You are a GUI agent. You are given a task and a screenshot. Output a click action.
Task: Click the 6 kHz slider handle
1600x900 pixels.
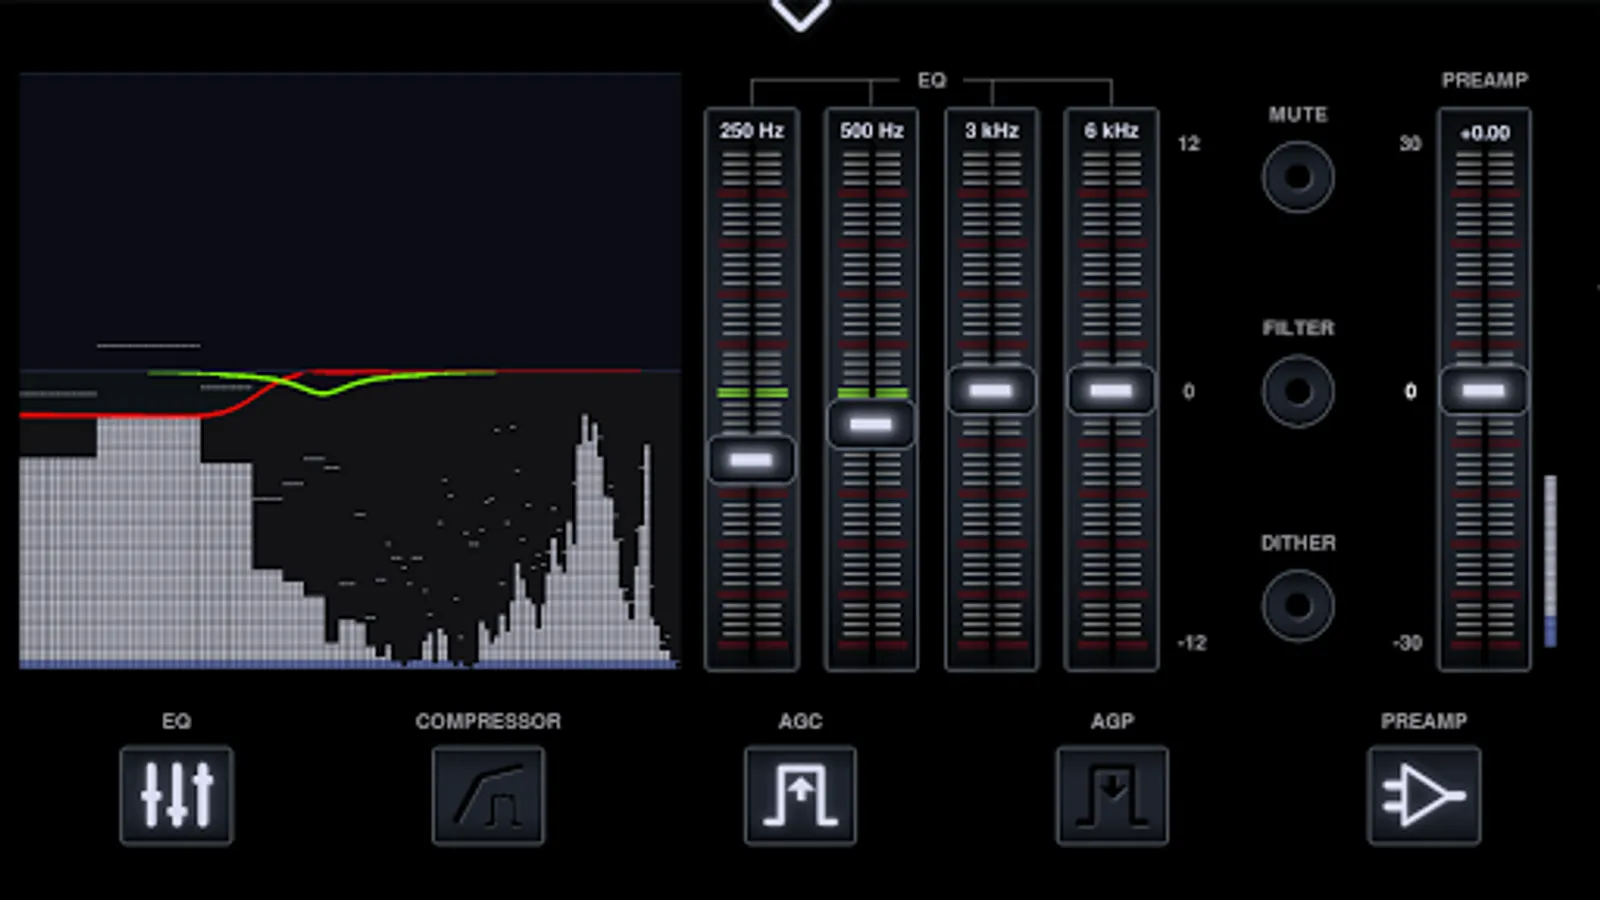coord(1111,391)
